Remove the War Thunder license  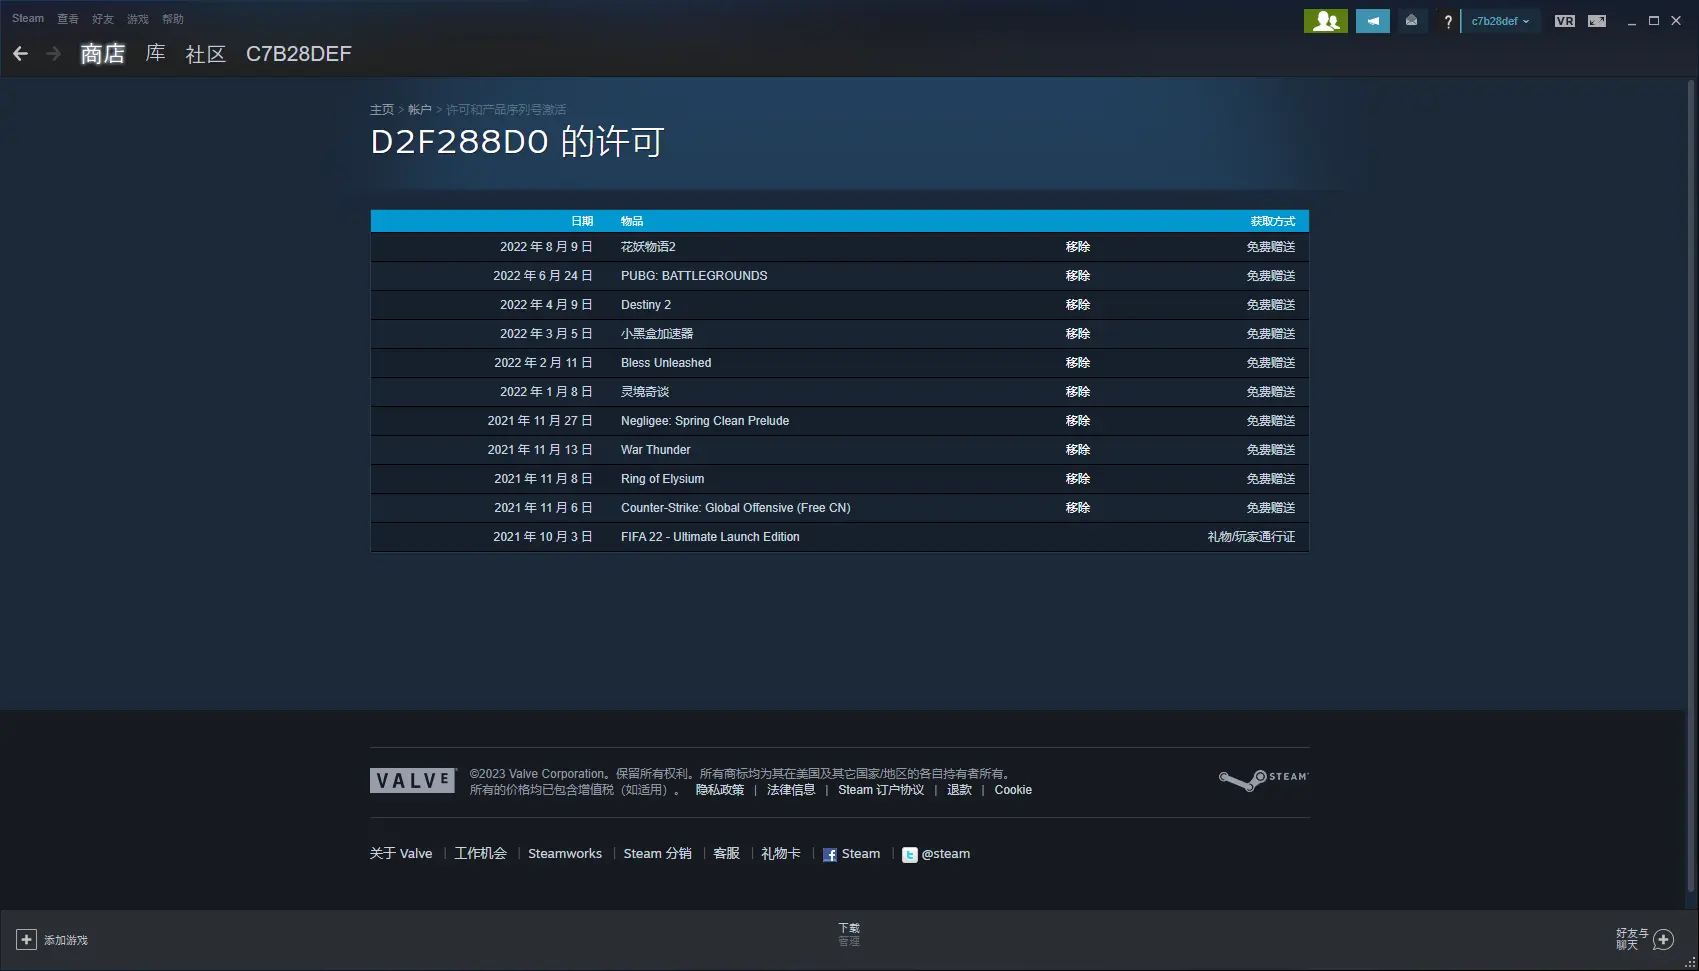[1078, 450]
